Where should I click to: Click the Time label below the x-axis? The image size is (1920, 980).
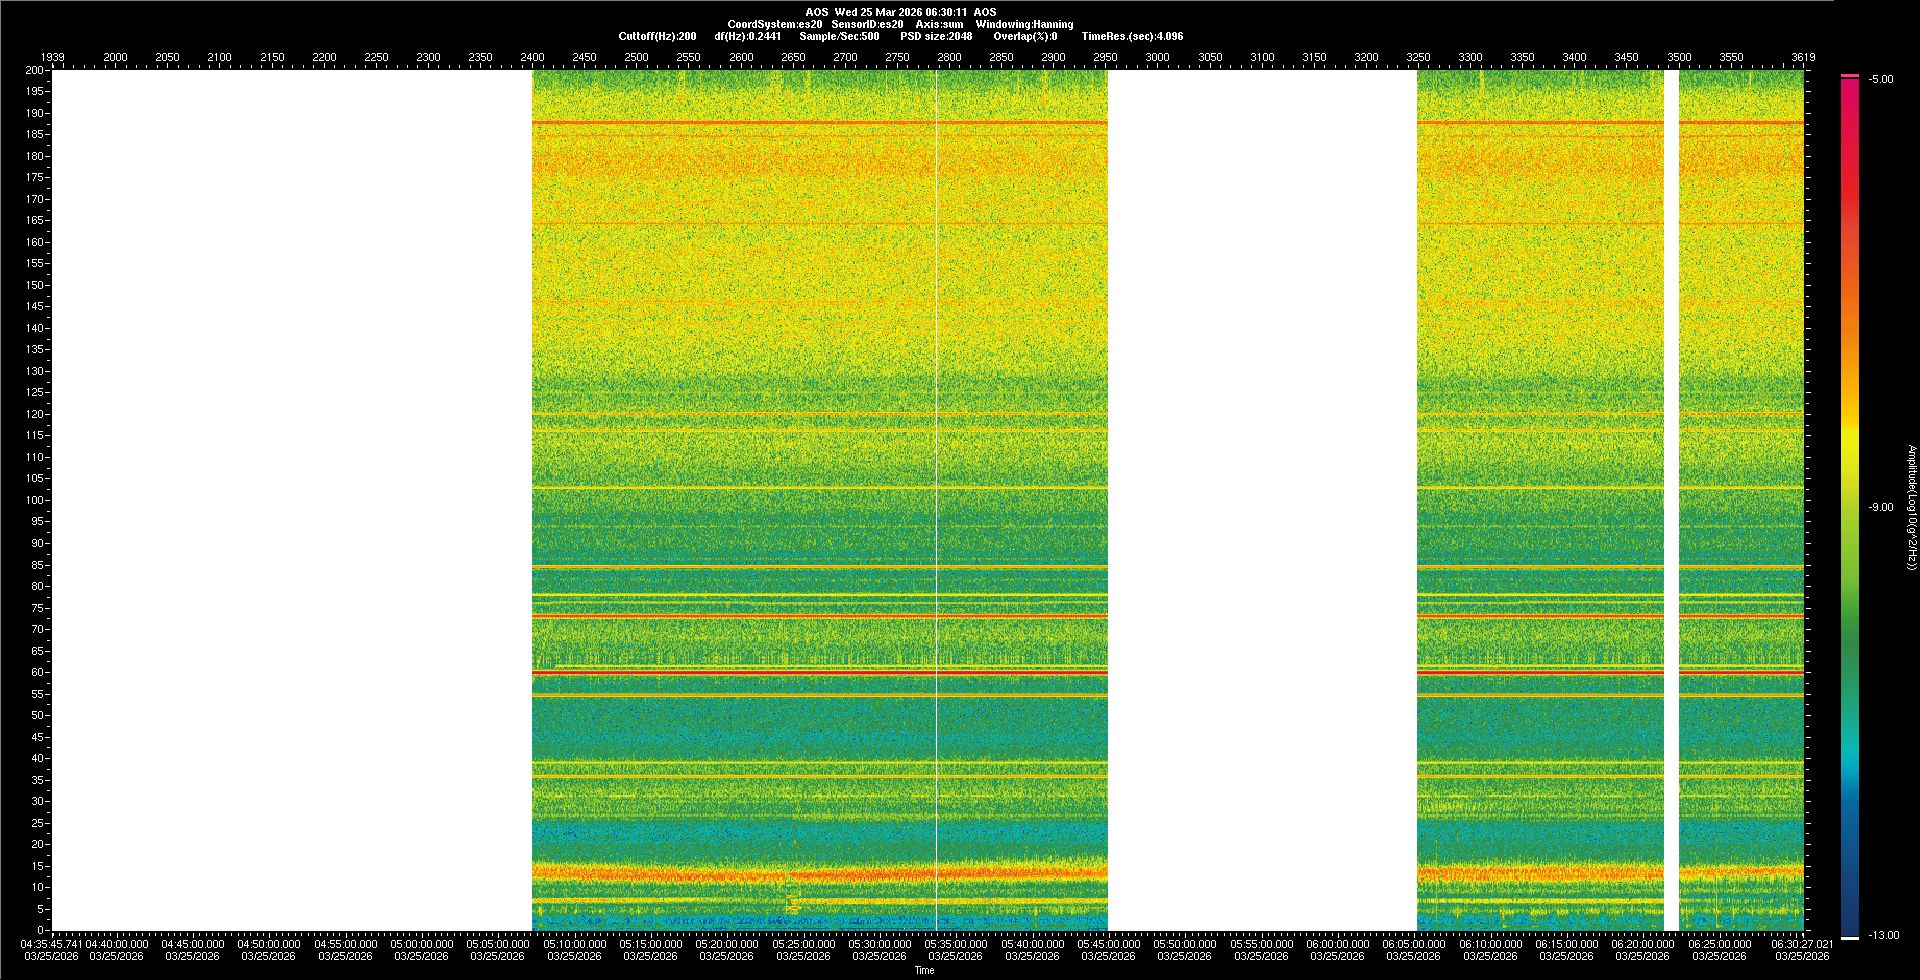(x=924, y=970)
